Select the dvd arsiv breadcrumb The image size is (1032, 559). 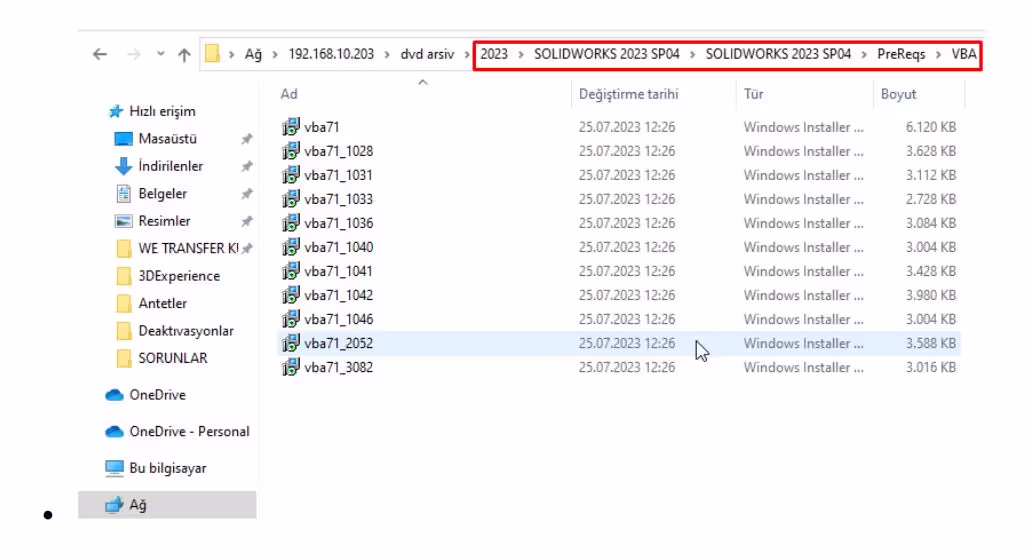[x=427, y=54]
